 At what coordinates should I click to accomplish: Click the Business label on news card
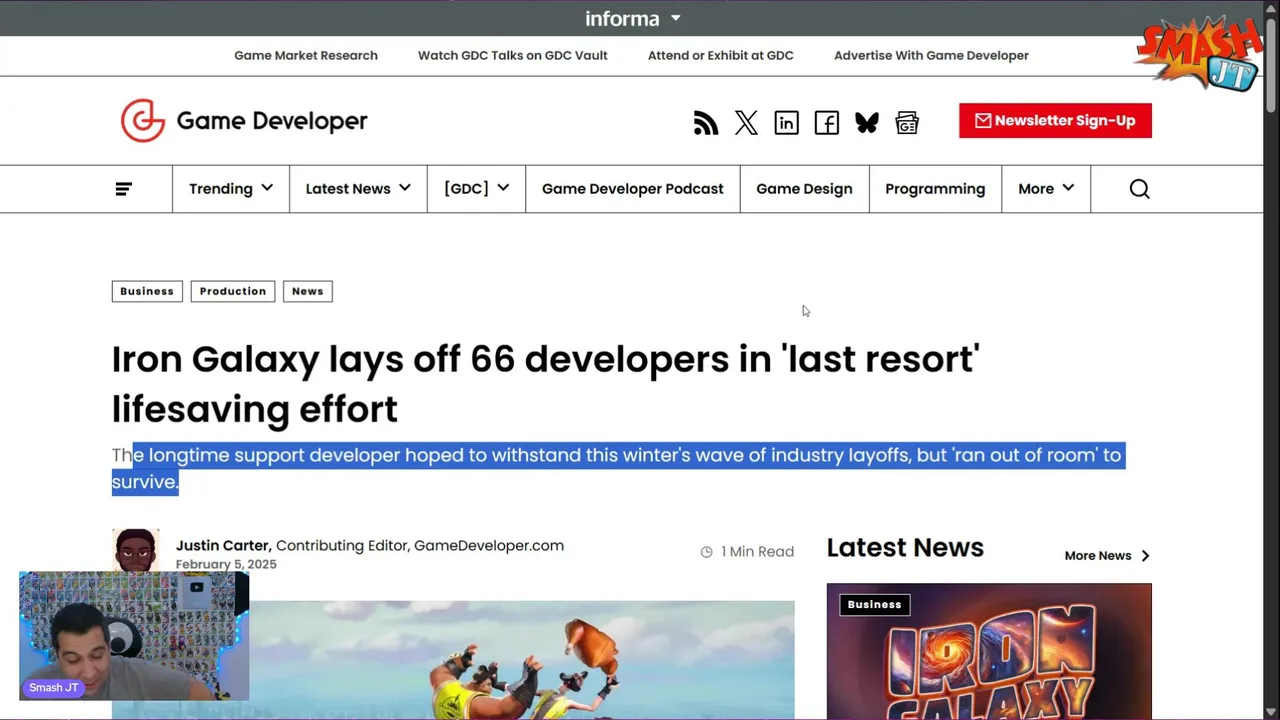pyautogui.click(x=874, y=604)
